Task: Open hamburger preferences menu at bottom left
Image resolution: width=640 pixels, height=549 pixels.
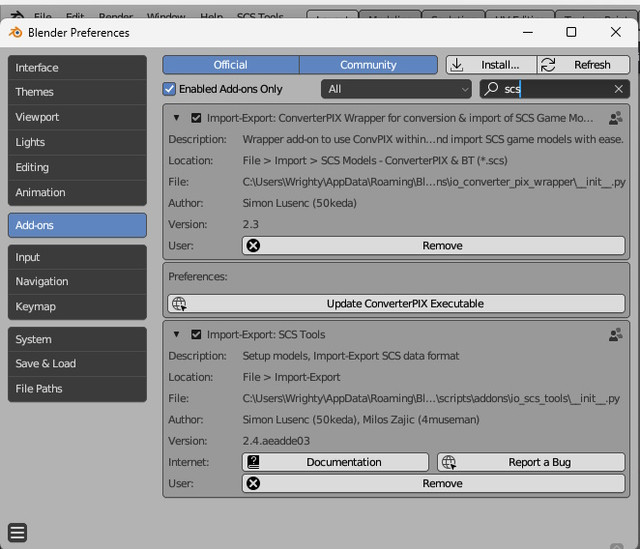Action: [18, 532]
